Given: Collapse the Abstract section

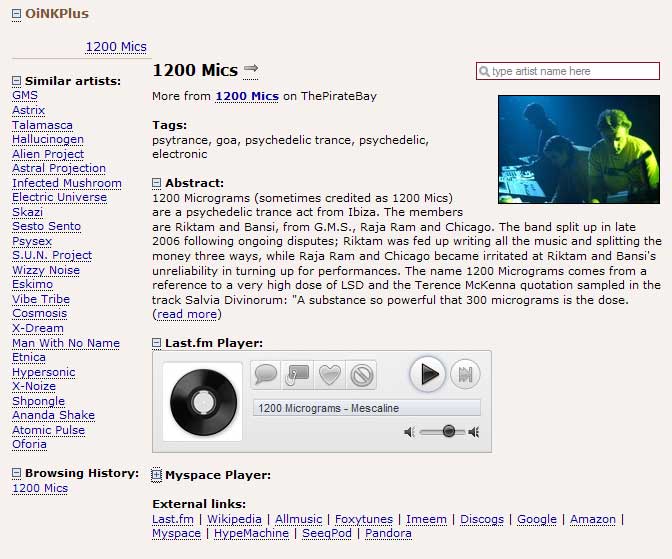Looking at the screenshot, I should click(x=156, y=183).
